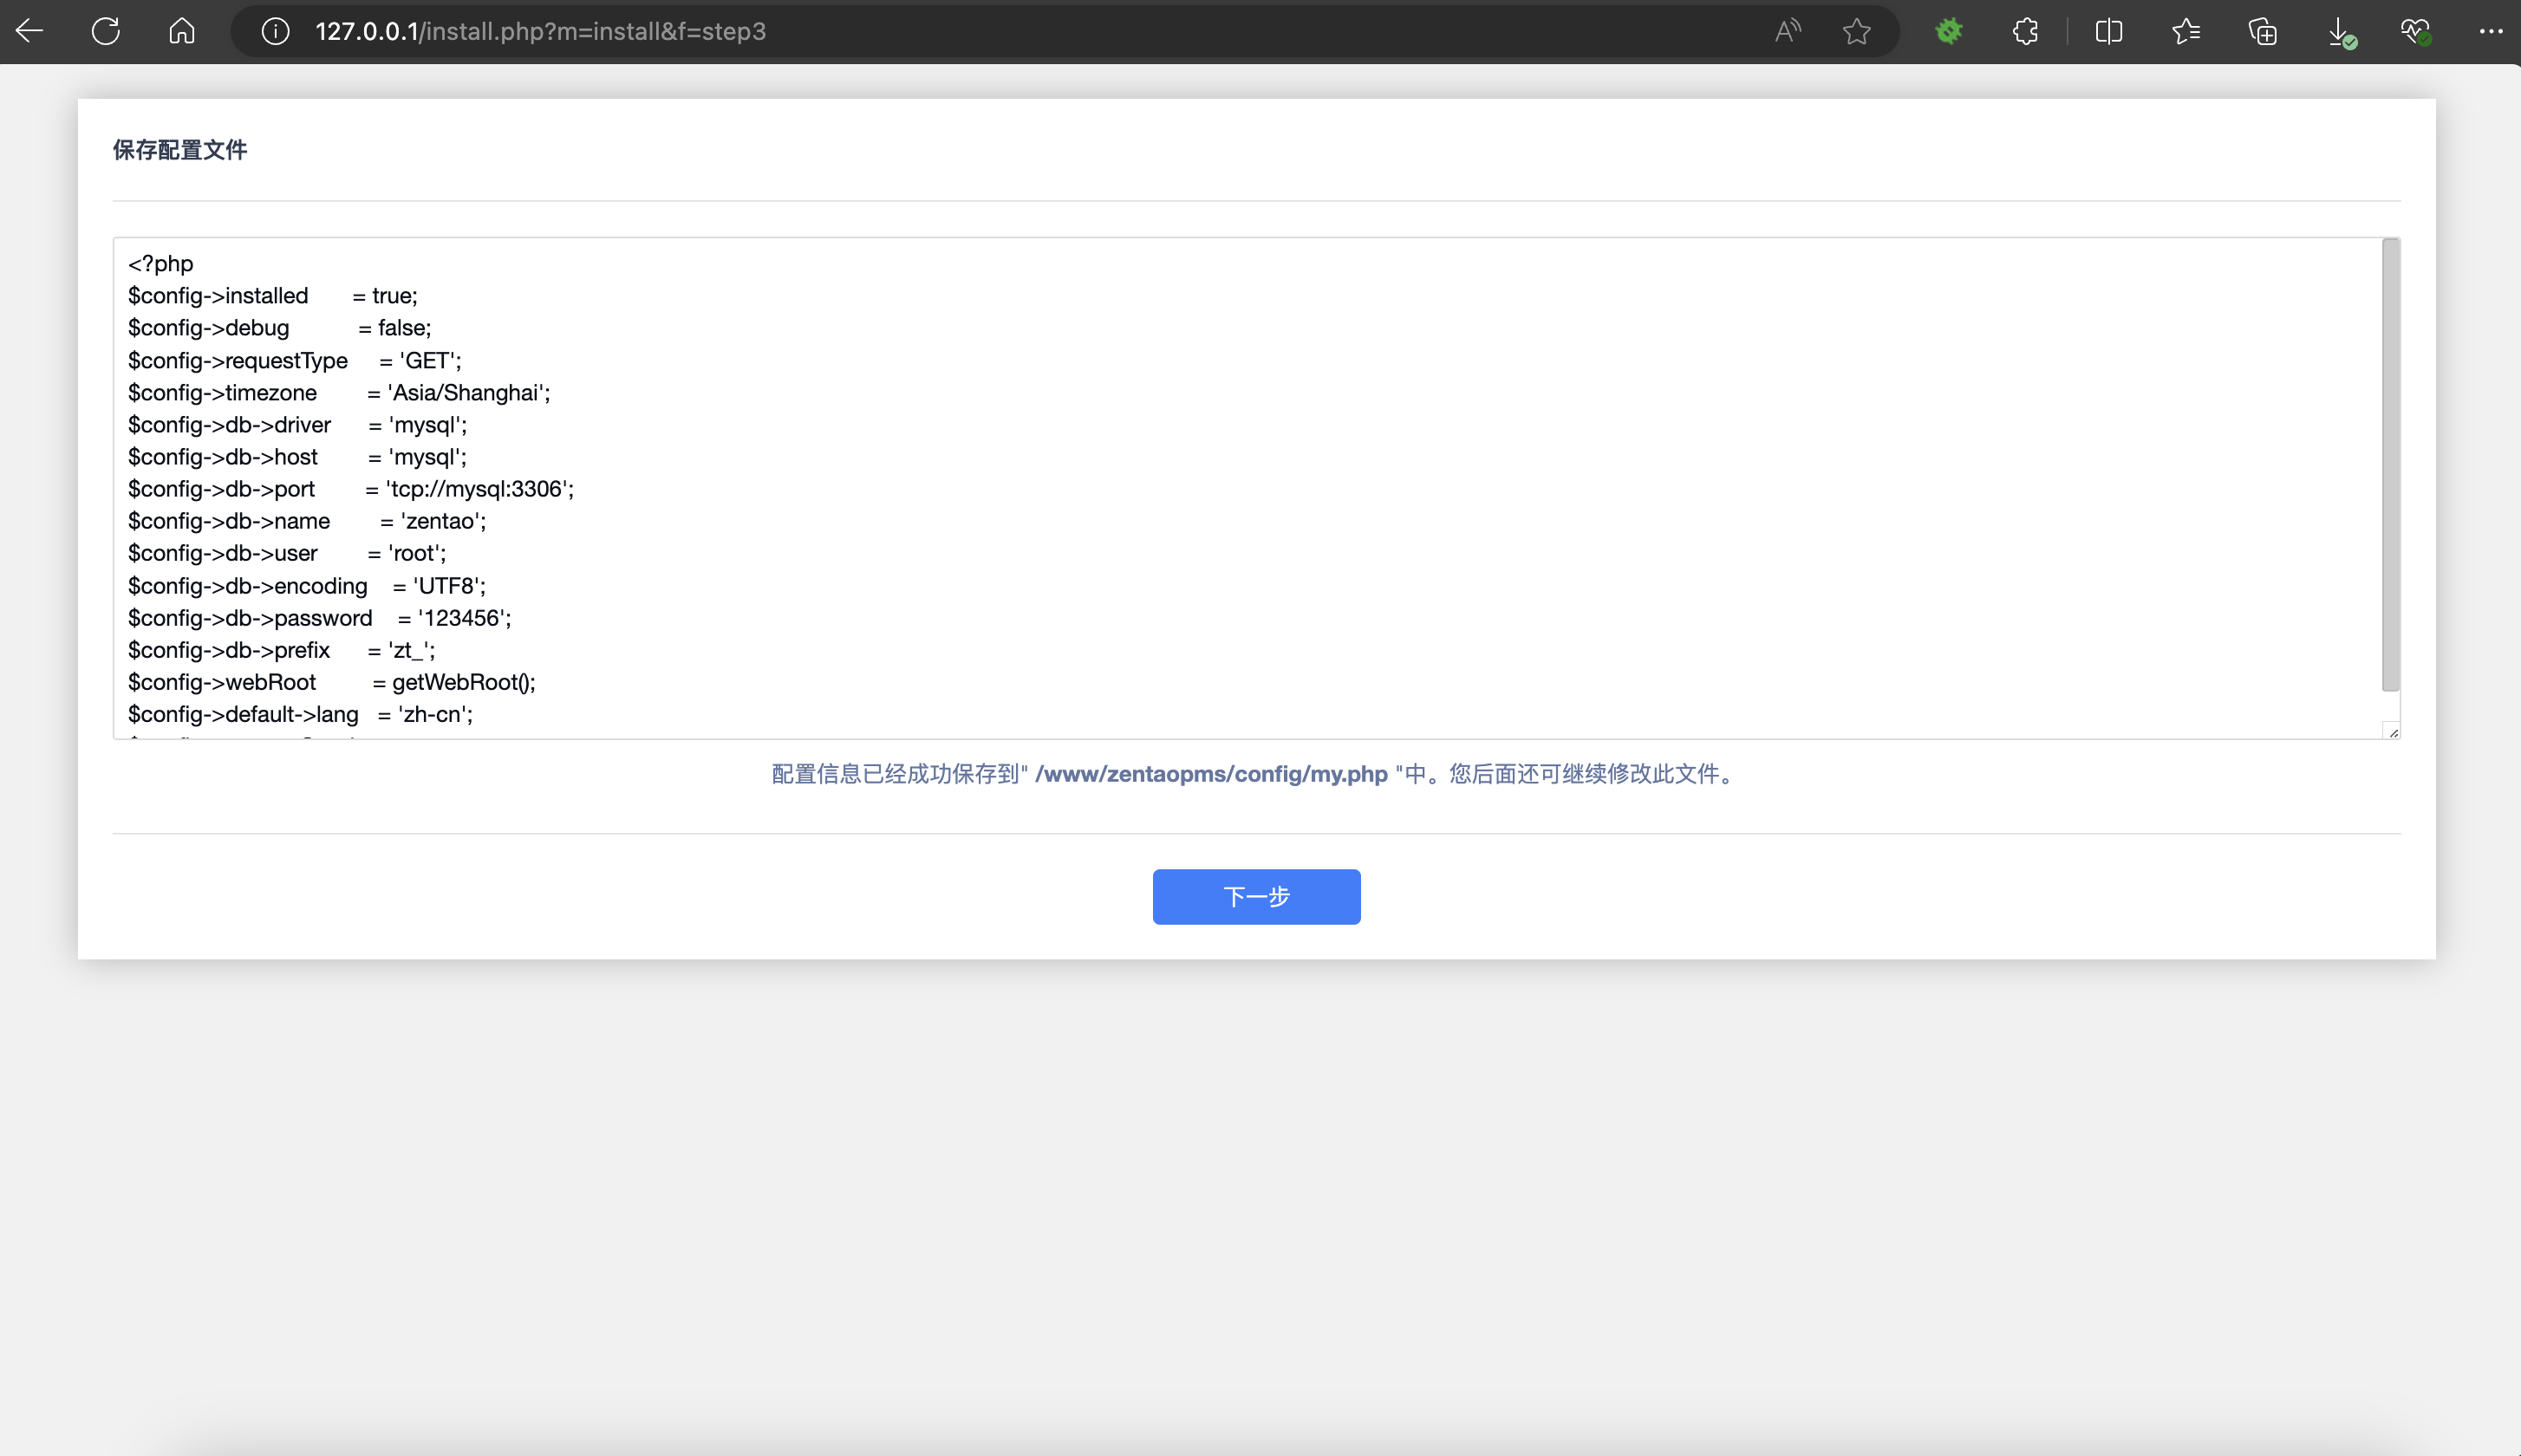The image size is (2521, 1456).
Task: Open browser essentials heart icon
Action: [2414, 31]
